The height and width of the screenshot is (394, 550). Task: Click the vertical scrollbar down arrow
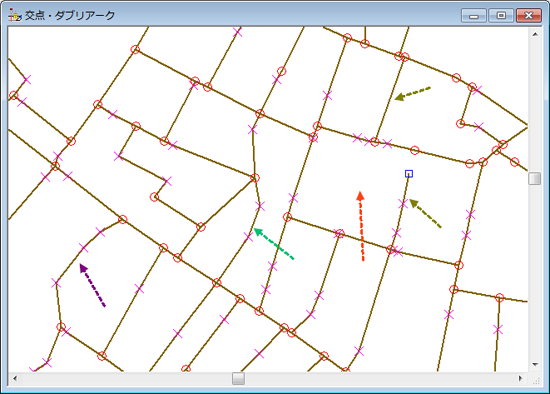pyautogui.click(x=535, y=365)
